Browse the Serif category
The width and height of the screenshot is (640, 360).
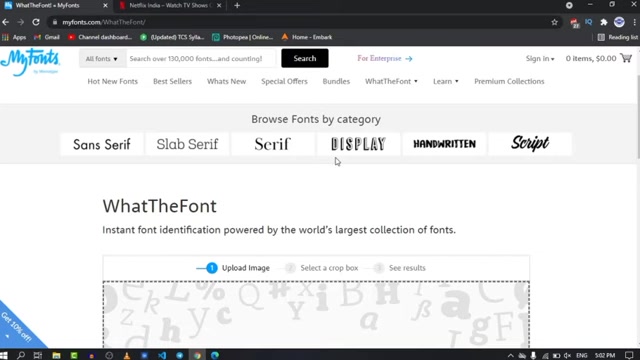(273, 144)
